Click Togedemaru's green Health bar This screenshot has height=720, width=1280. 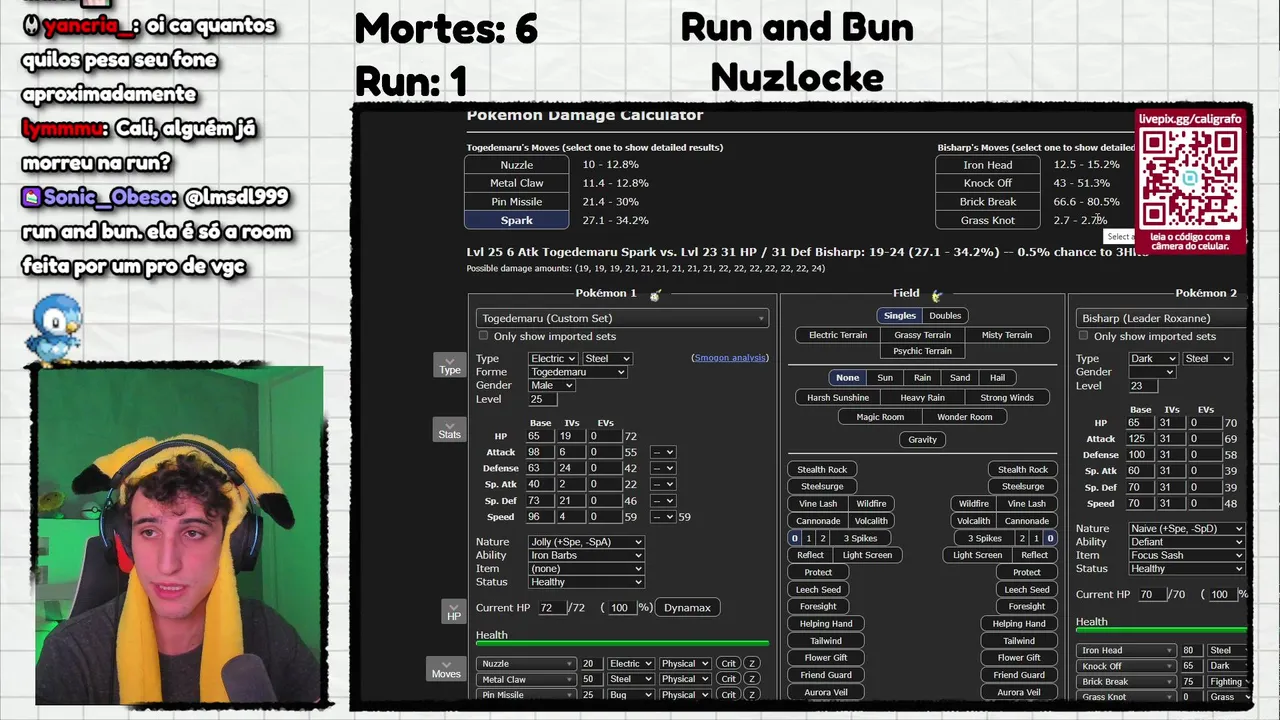pos(622,643)
